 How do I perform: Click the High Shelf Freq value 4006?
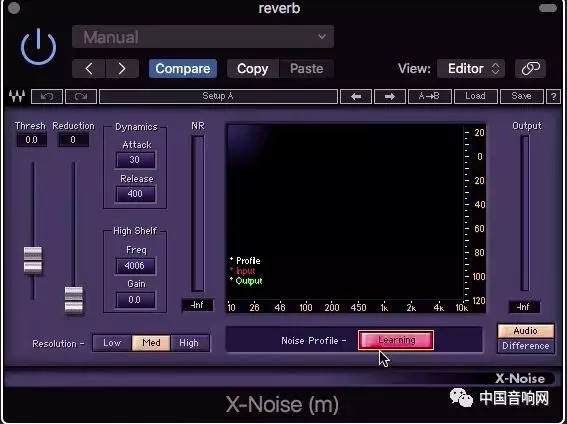[135, 266]
